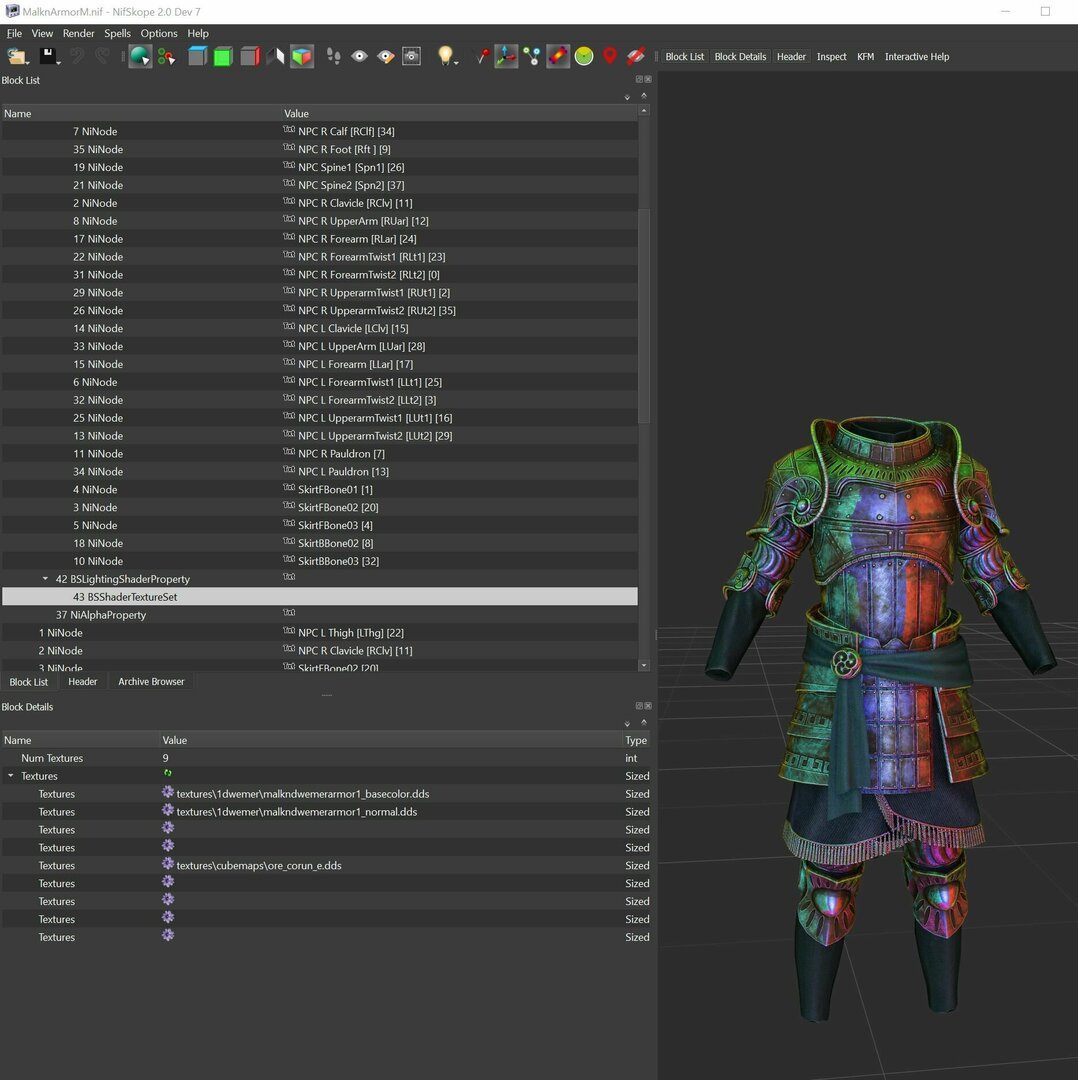1078x1080 pixels.
Task: Click the Save User View eye-pencil icon
Action: point(386,56)
